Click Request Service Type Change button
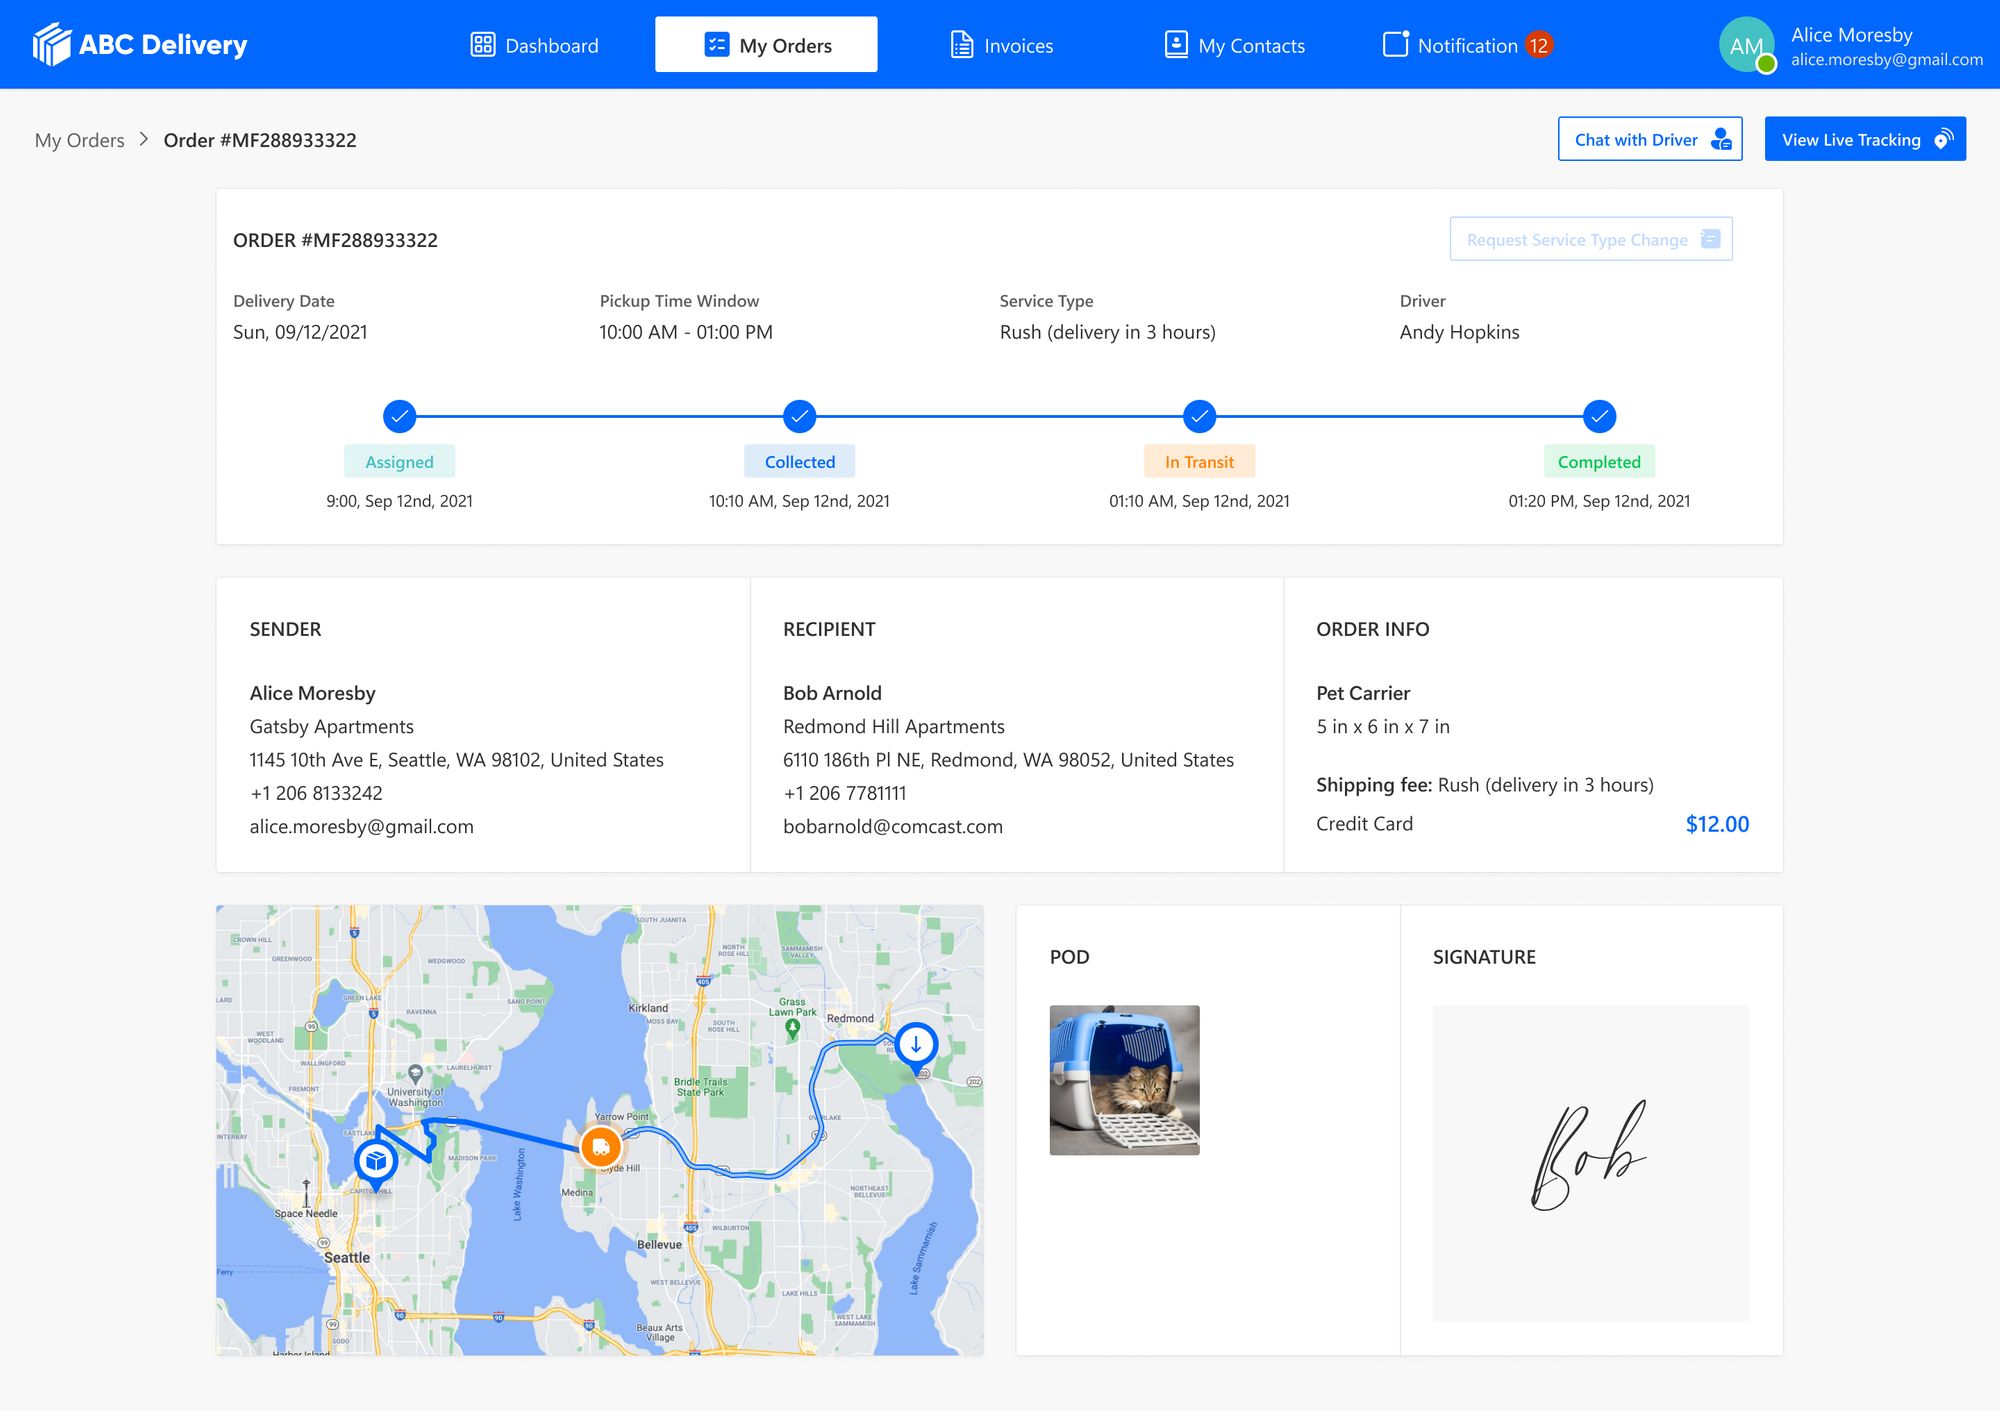This screenshot has width=2000, height=1411. 1590,240
